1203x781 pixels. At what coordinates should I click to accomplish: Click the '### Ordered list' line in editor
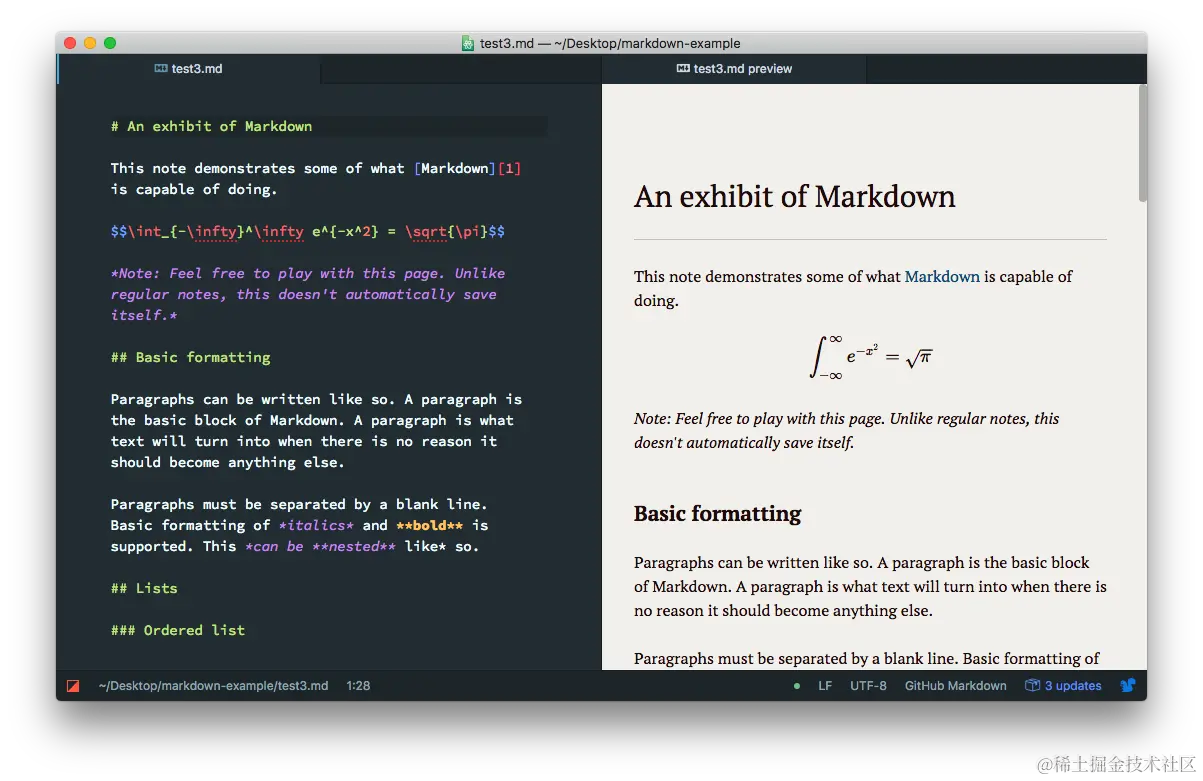[178, 630]
